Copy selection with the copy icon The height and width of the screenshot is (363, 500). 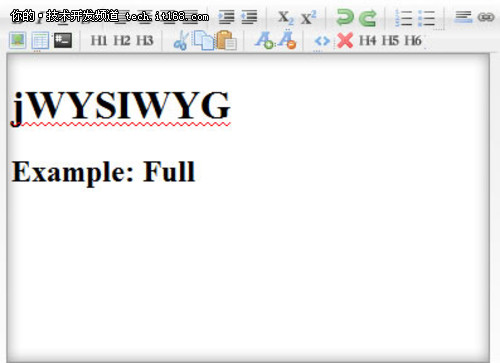click(x=204, y=41)
